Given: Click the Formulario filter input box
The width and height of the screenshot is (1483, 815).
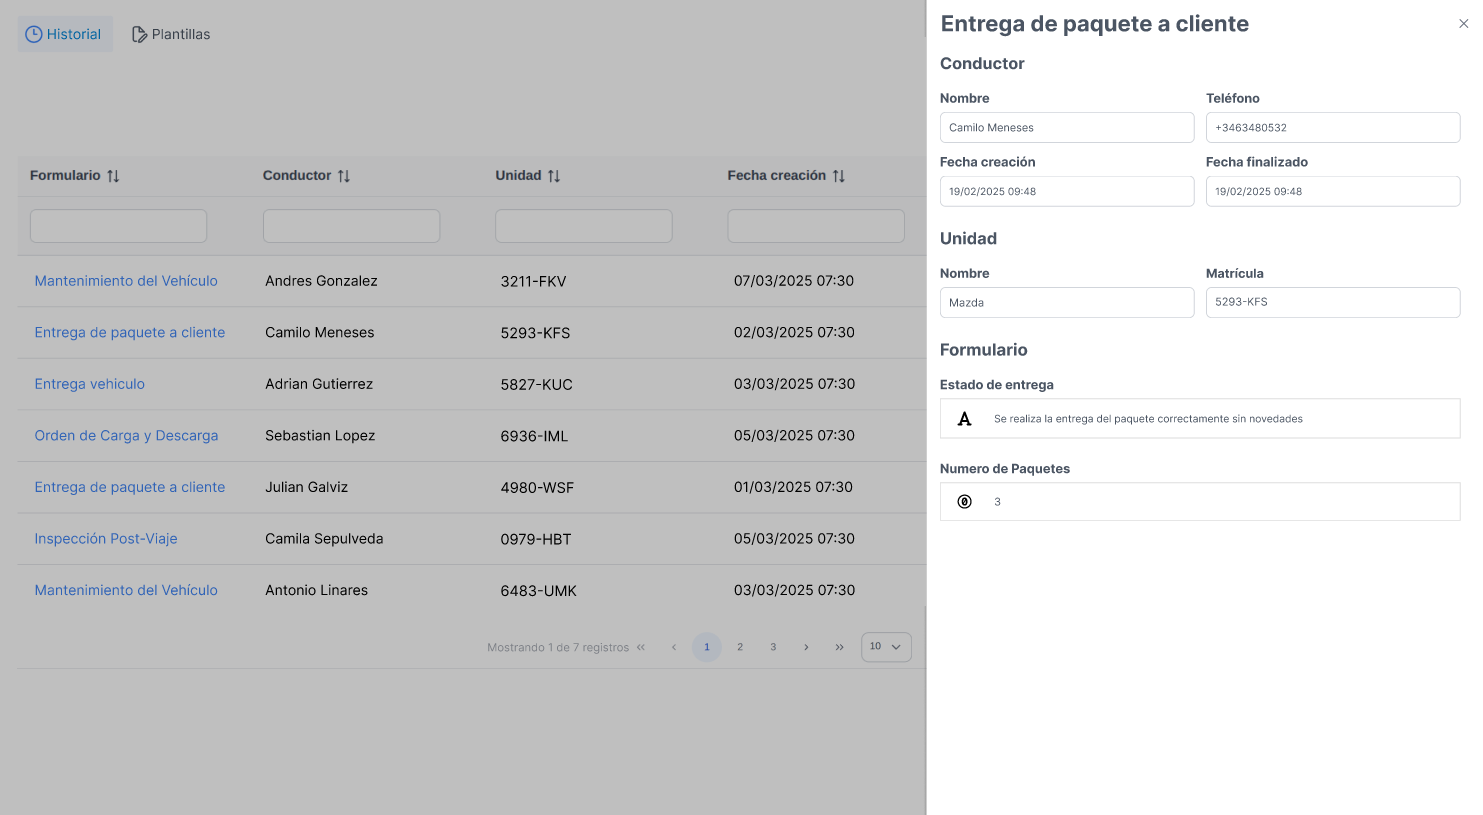Looking at the screenshot, I should (x=118, y=226).
